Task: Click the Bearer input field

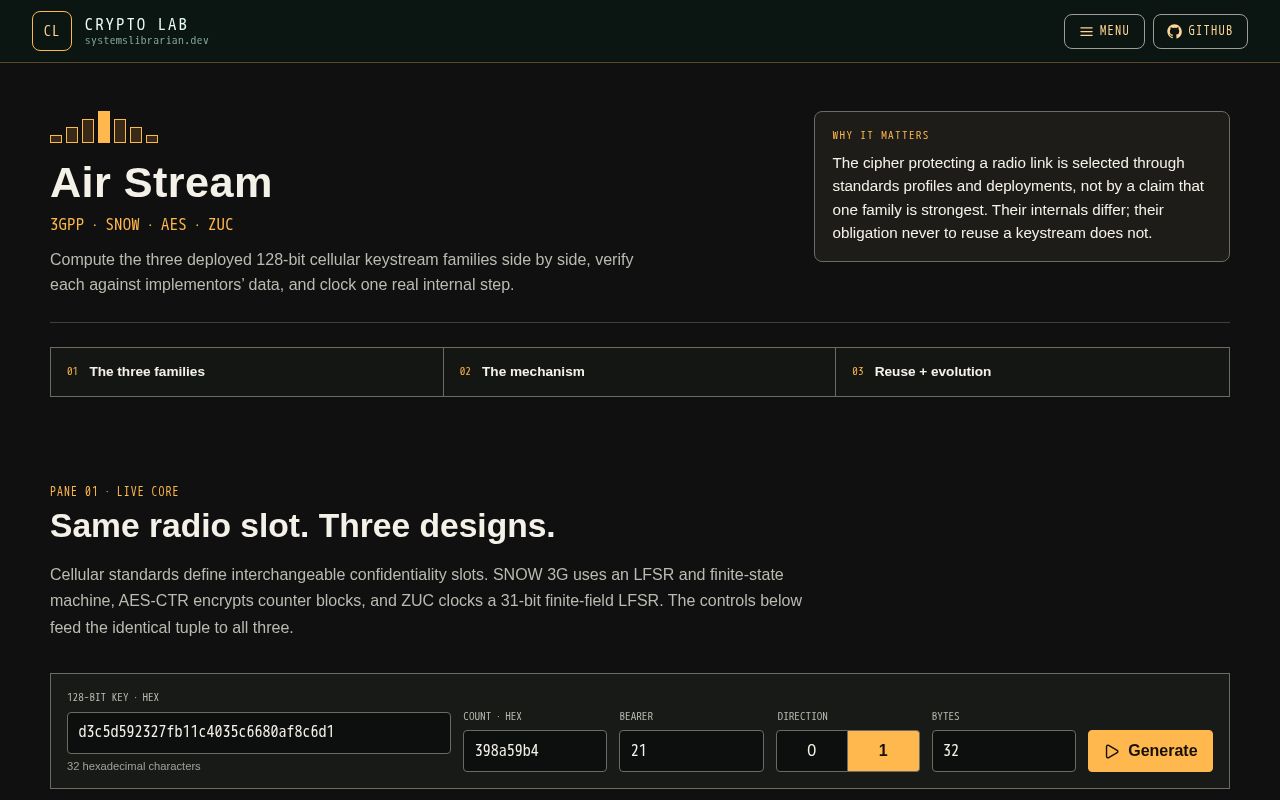Action: pos(691,751)
